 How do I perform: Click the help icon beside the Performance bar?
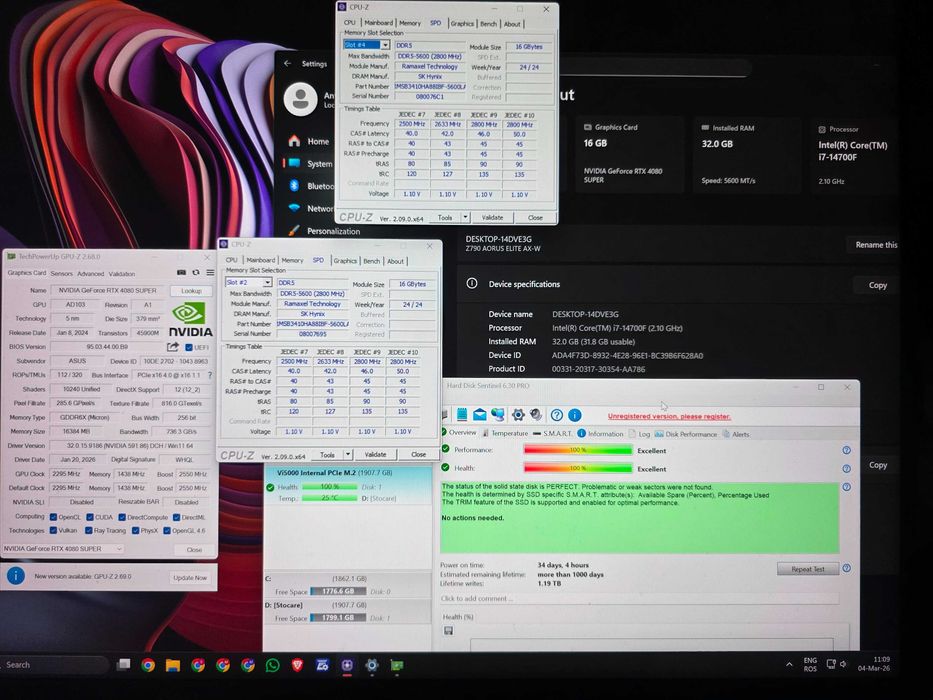pos(847,451)
